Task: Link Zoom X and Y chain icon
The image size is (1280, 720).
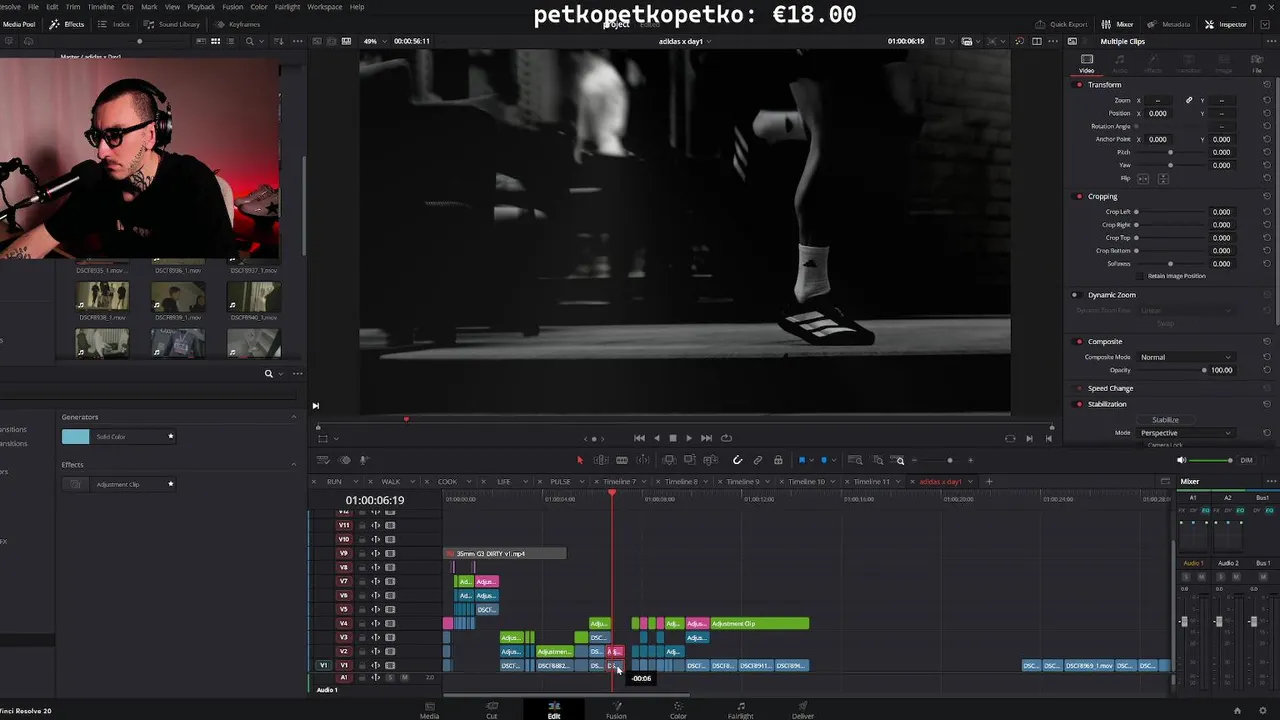Action: tap(1189, 100)
